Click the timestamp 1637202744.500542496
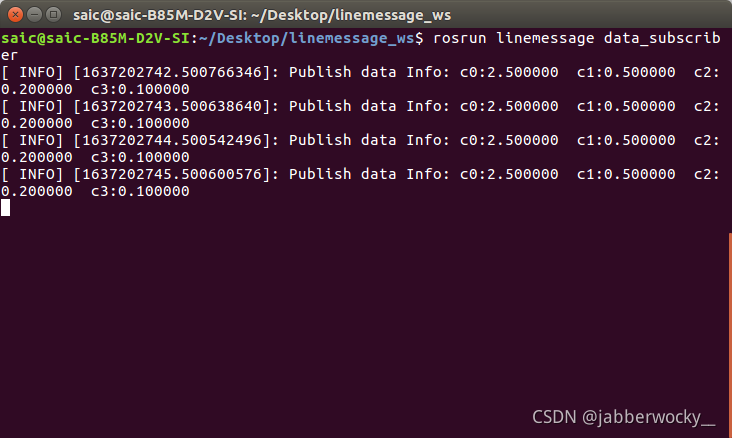Viewport: 732px width, 438px height. 172,140
